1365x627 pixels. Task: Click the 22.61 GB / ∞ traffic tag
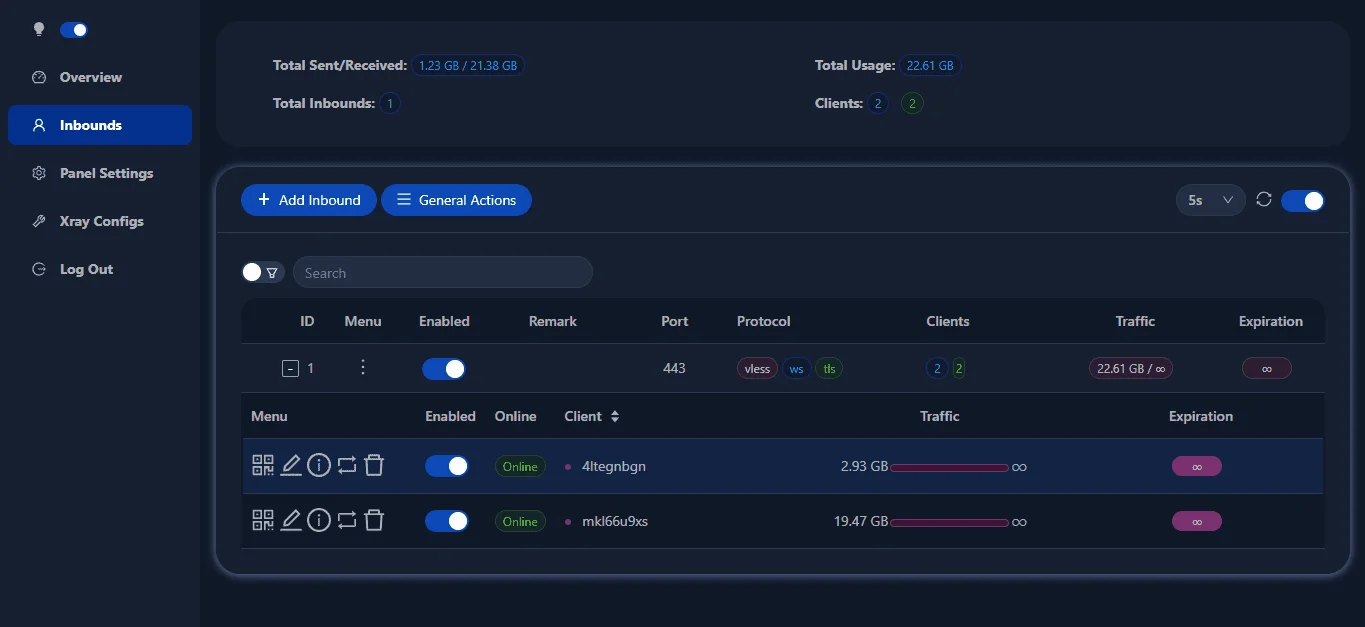(1130, 368)
